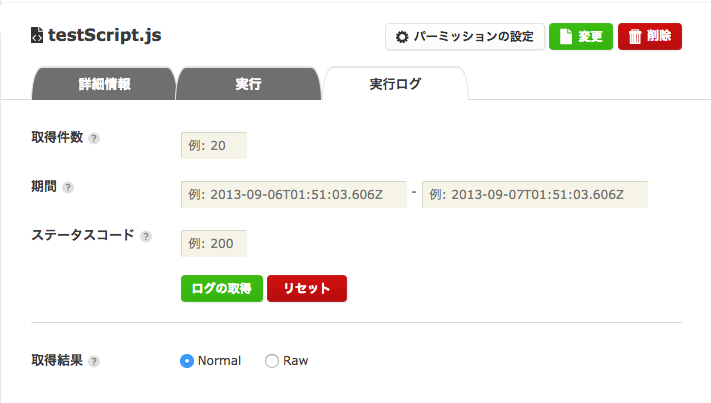Screen dimensions: 711x403
Task: Click the gear icon for permission settings
Action: click(402, 37)
